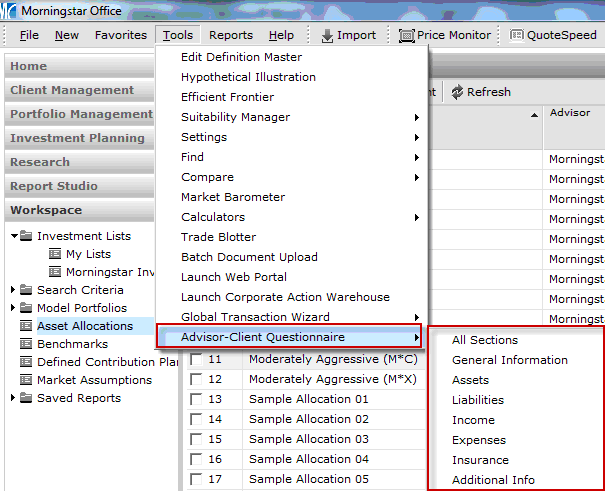Viewport: 605px width, 491px height.
Task: Select the Market Assumptions item icon
Action: tap(26, 380)
